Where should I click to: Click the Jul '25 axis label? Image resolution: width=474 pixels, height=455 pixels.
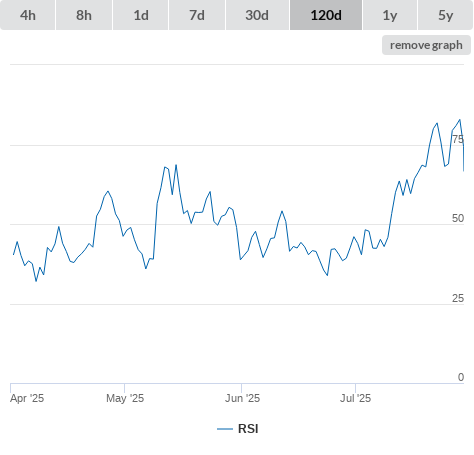click(x=355, y=398)
